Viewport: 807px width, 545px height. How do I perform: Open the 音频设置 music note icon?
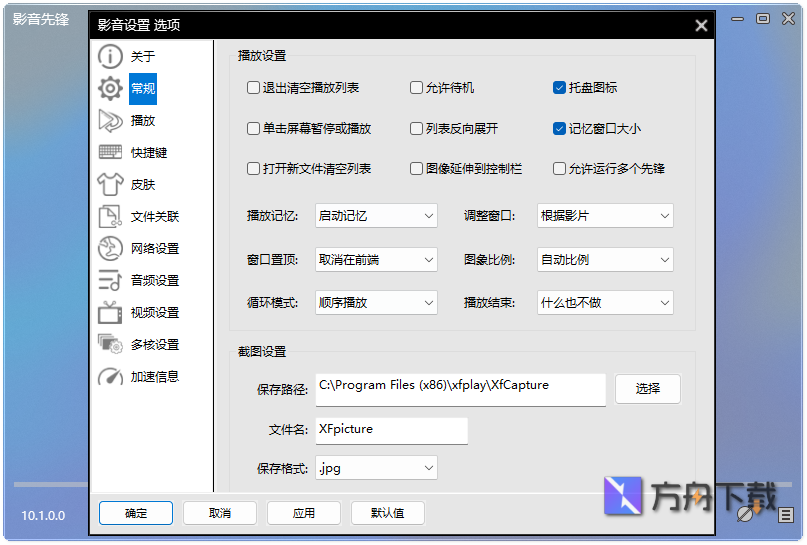pos(110,280)
